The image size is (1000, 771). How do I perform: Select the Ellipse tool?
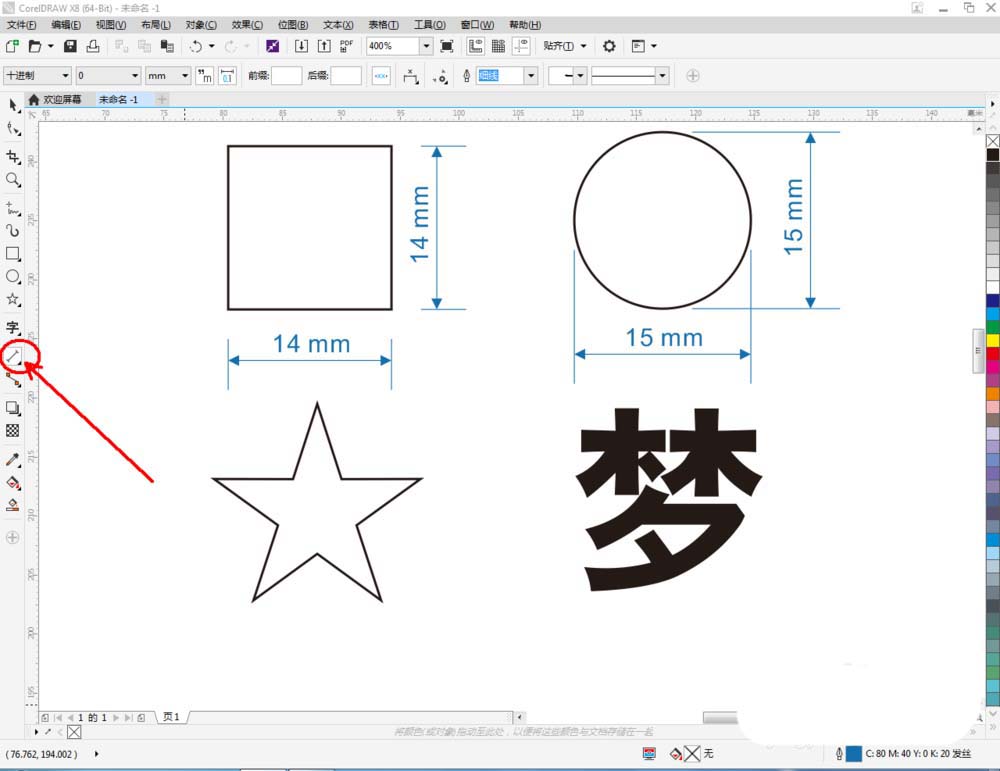pyautogui.click(x=13, y=276)
